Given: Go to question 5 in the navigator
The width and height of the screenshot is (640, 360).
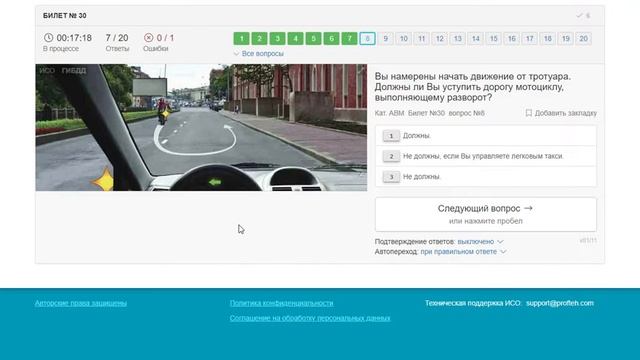Looking at the screenshot, I should (313, 39).
